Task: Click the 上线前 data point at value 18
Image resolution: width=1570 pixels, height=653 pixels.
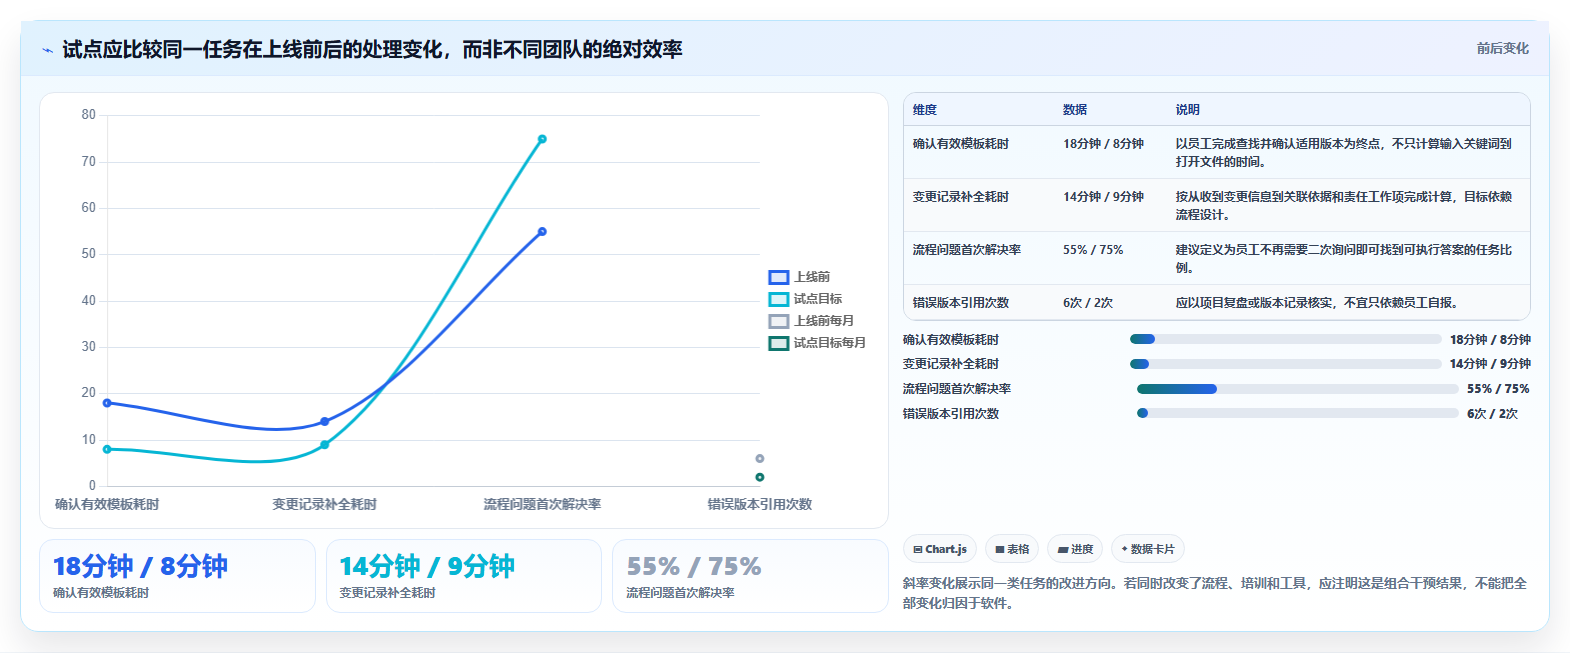Action: click(x=107, y=403)
